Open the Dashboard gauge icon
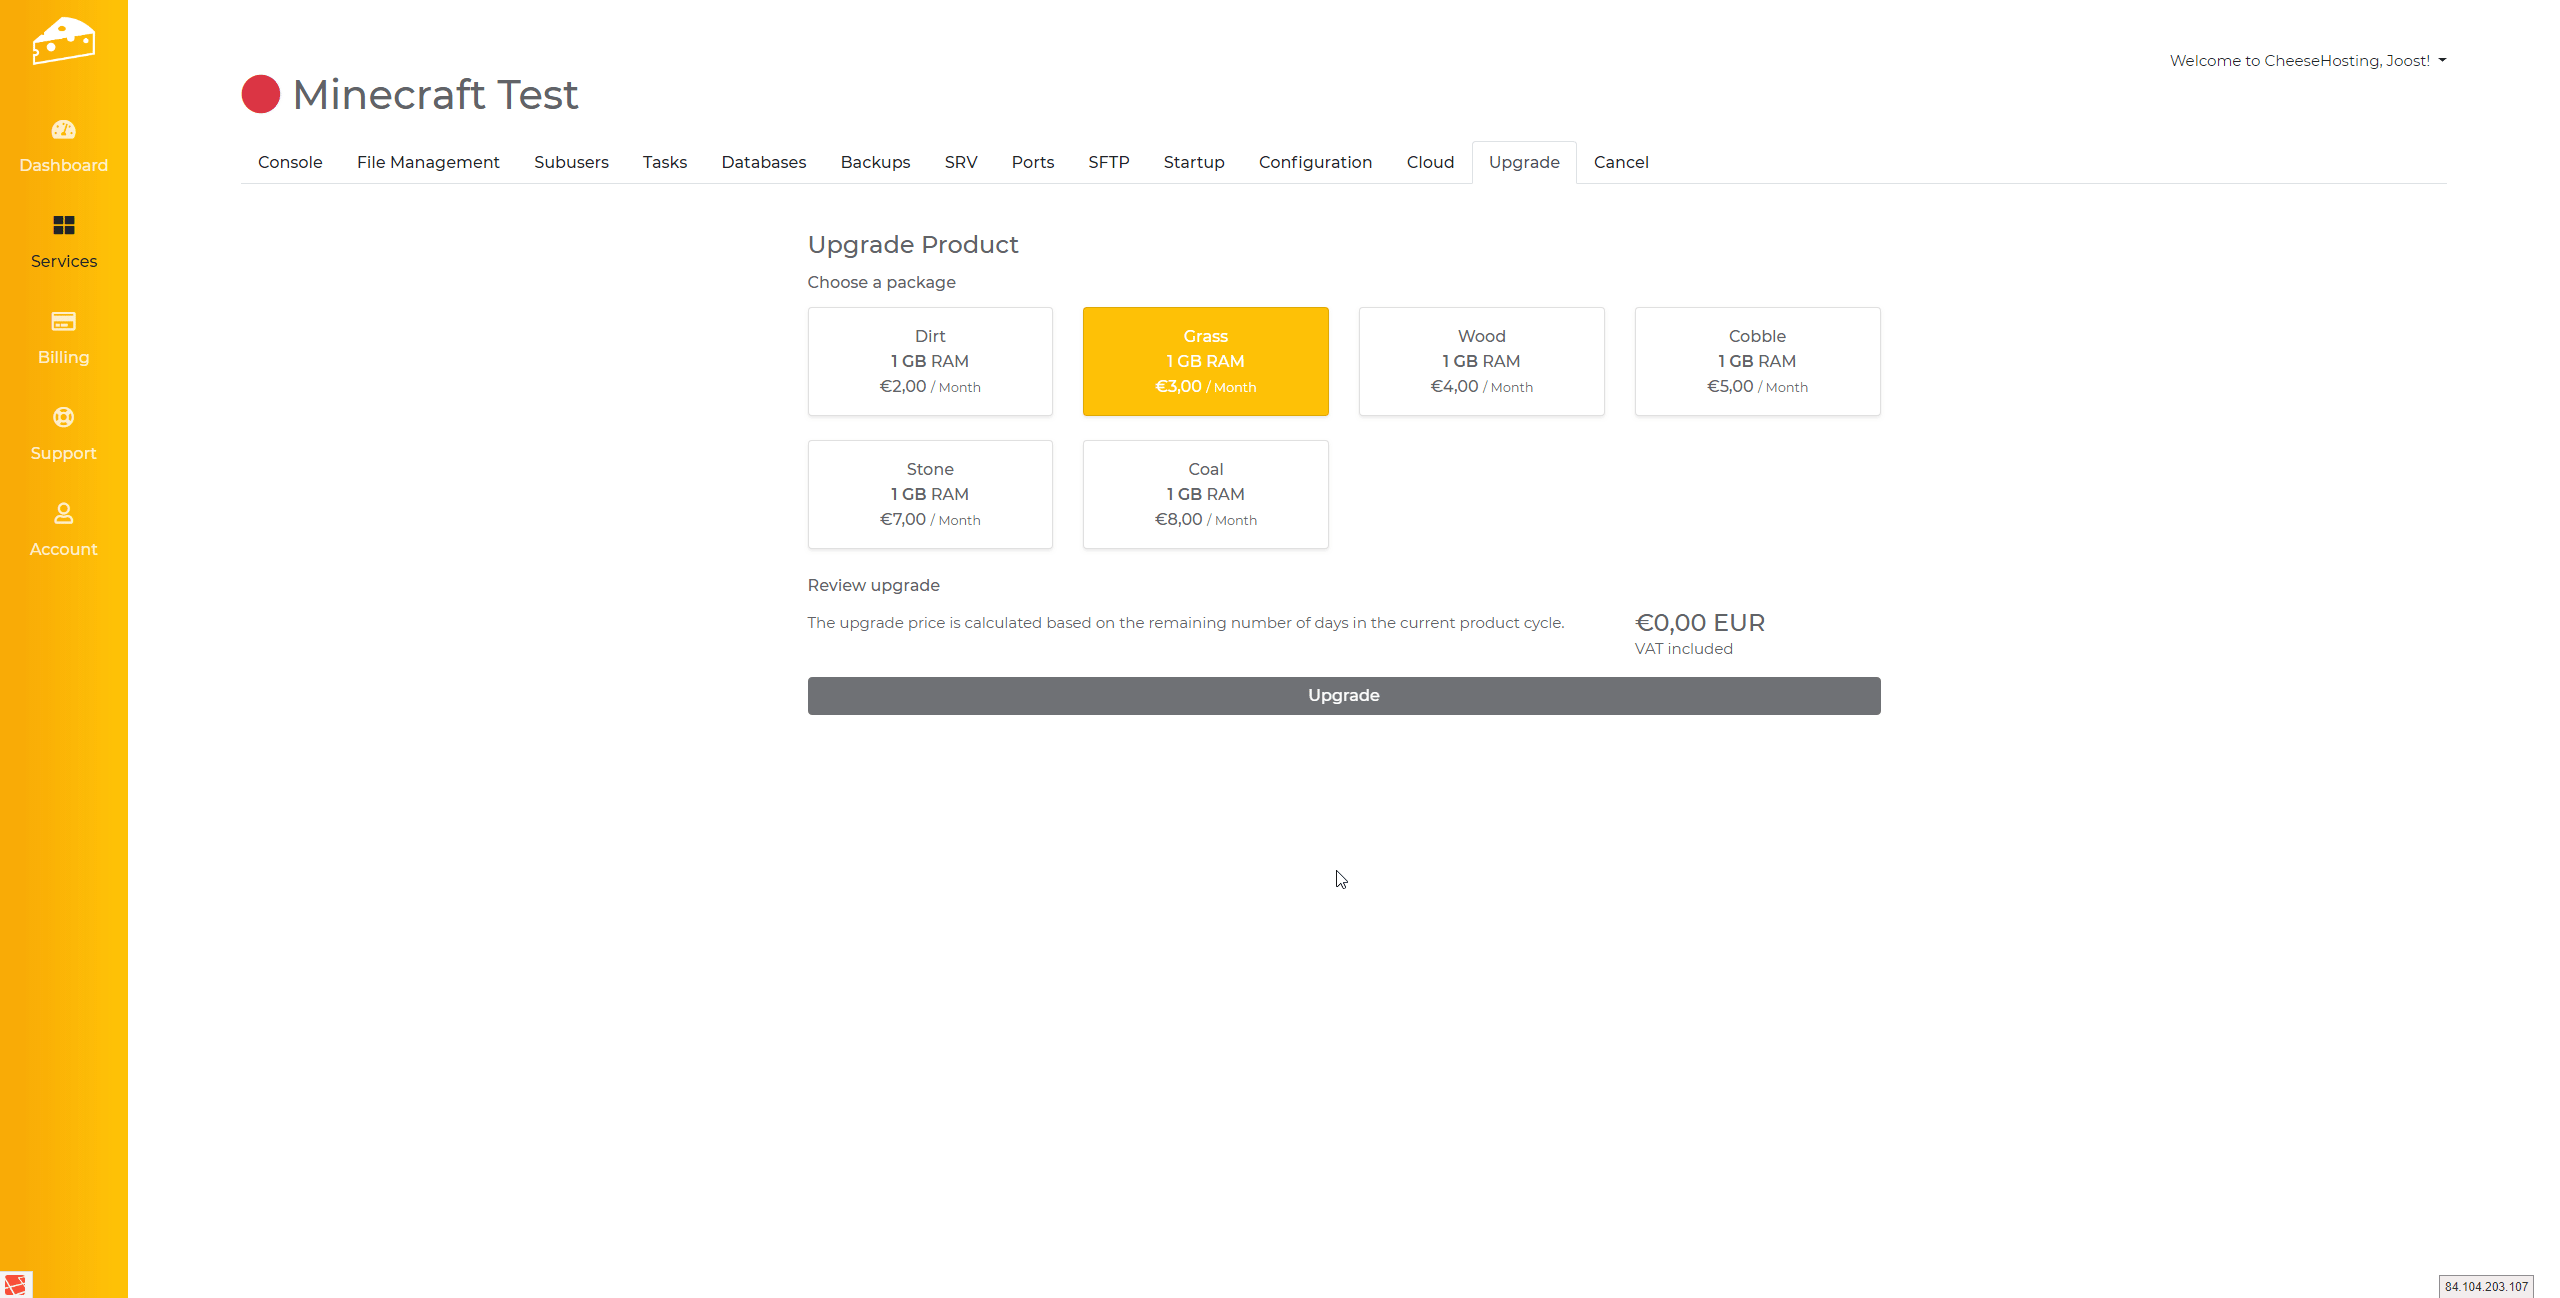This screenshot has height=1298, width=2560. (x=63, y=130)
